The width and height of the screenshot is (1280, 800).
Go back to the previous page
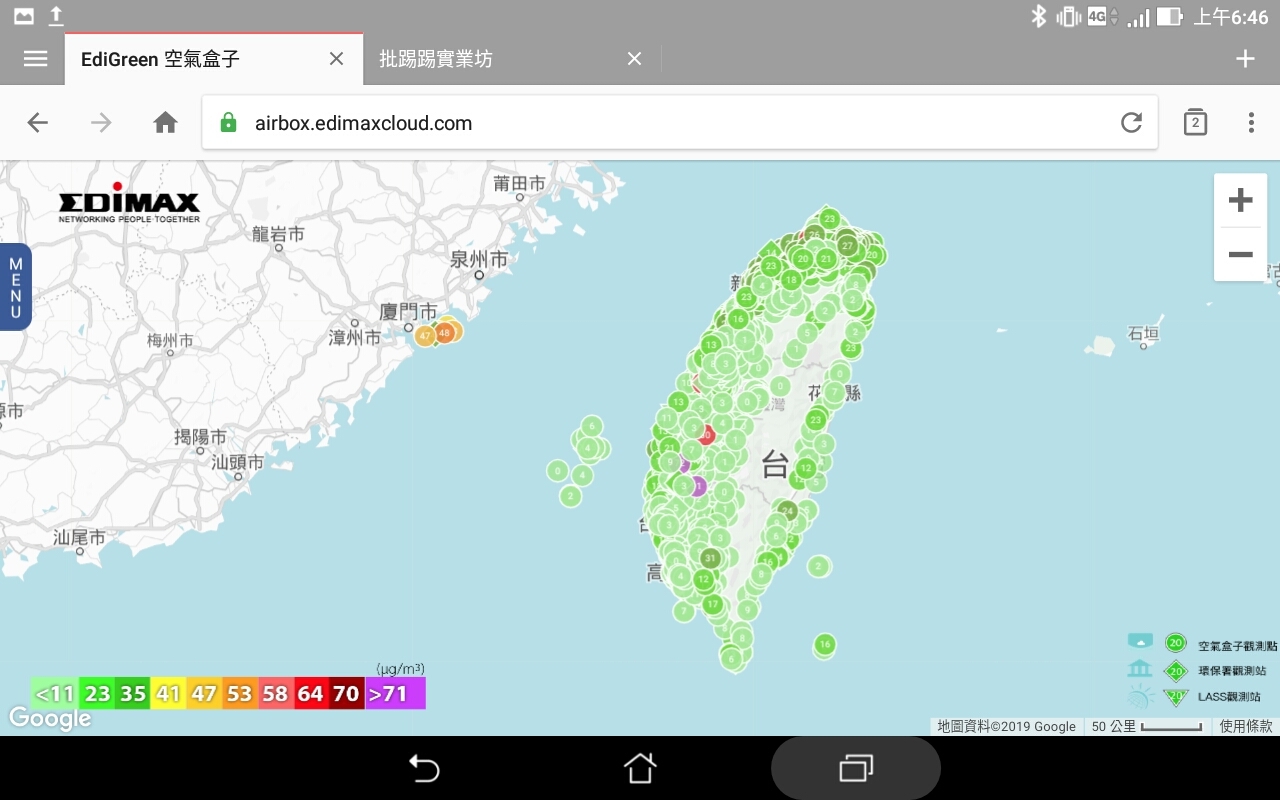[37, 123]
